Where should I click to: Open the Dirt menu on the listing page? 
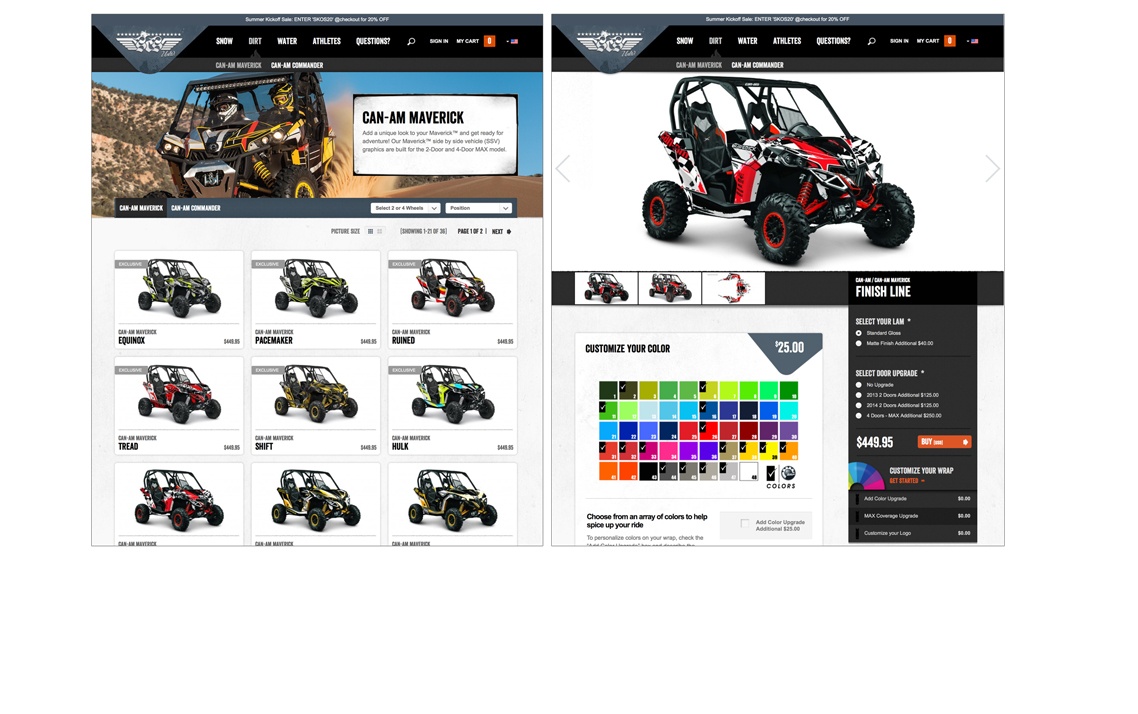pos(255,41)
